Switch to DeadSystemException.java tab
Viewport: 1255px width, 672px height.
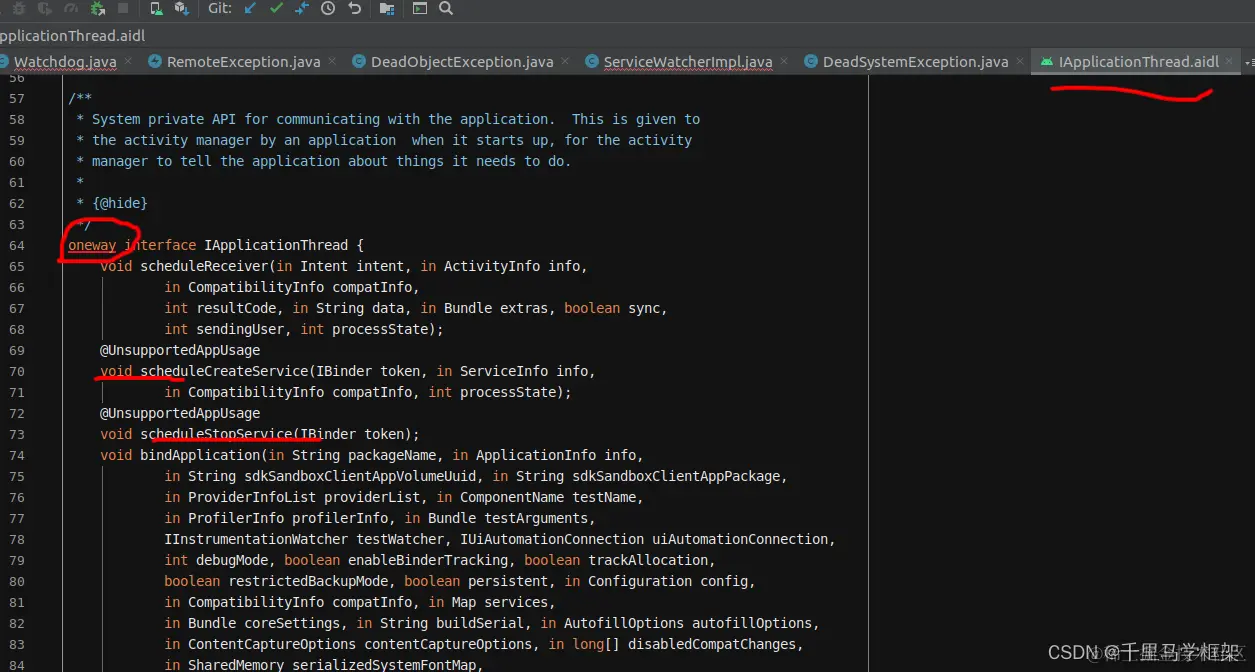point(915,61)
